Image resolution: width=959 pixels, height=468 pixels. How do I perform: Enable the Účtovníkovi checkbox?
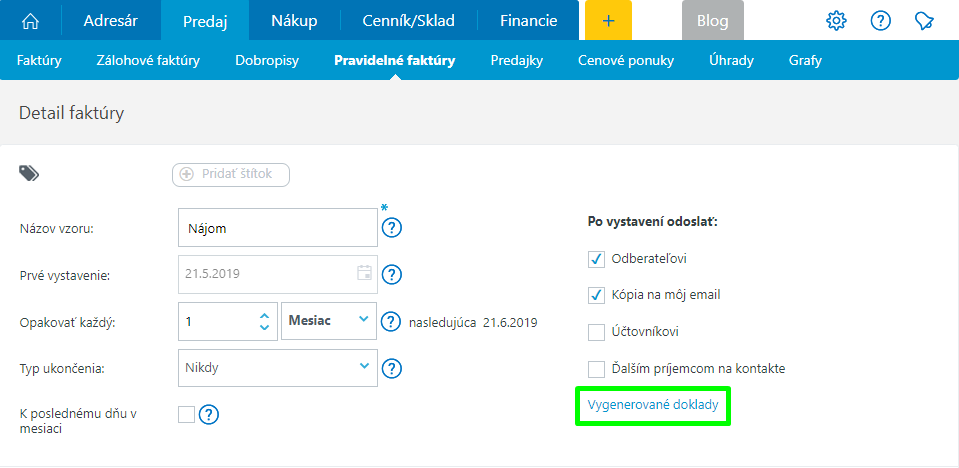[597, 331]
